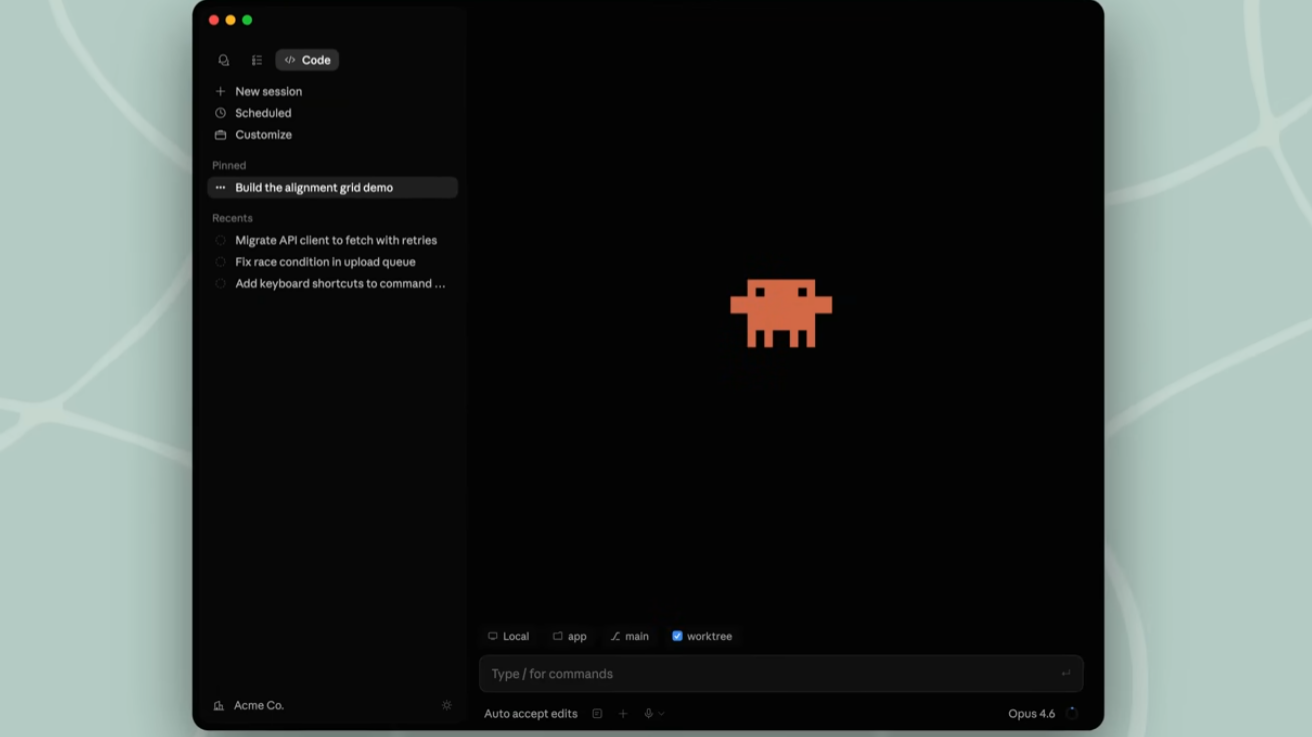Open the chat bubble icon in sidebar header
1312x737 pixels.
tap(224, 60)
